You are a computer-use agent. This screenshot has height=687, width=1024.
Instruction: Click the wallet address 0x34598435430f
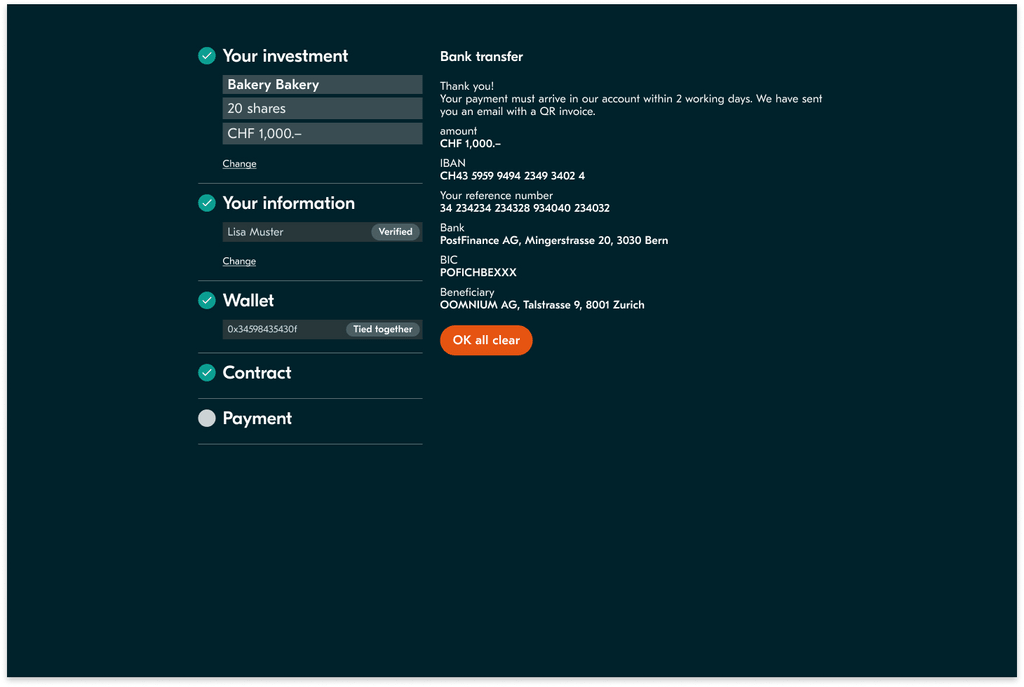tap(262, 329)
